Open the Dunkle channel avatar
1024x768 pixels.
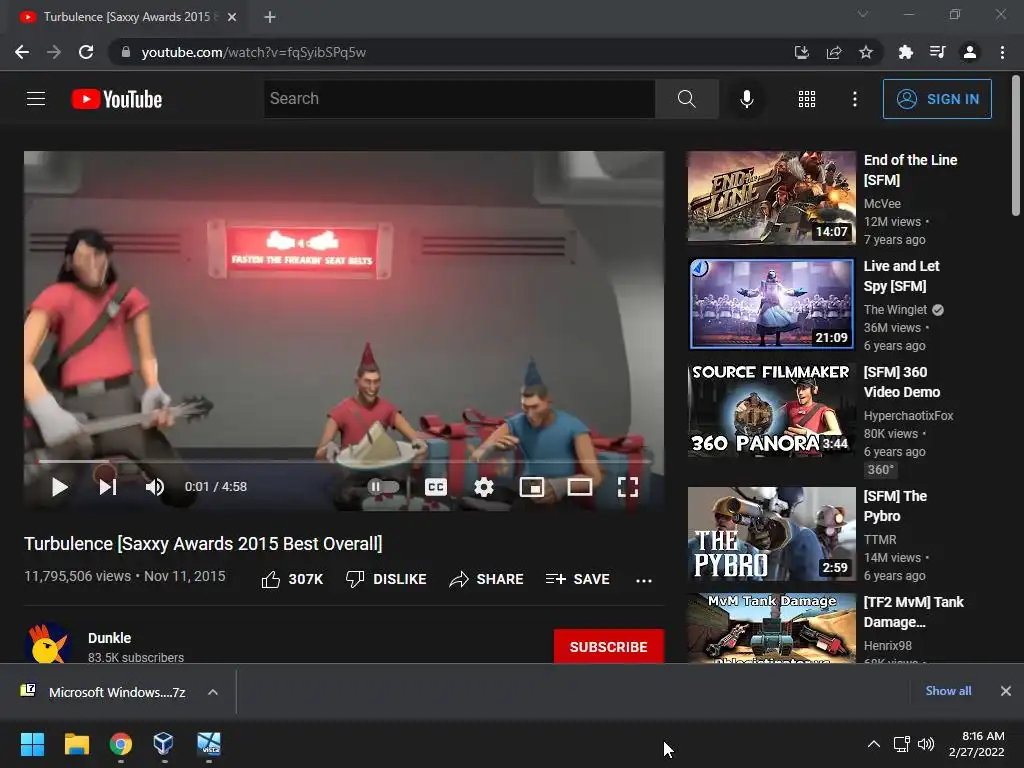(48, 643)
